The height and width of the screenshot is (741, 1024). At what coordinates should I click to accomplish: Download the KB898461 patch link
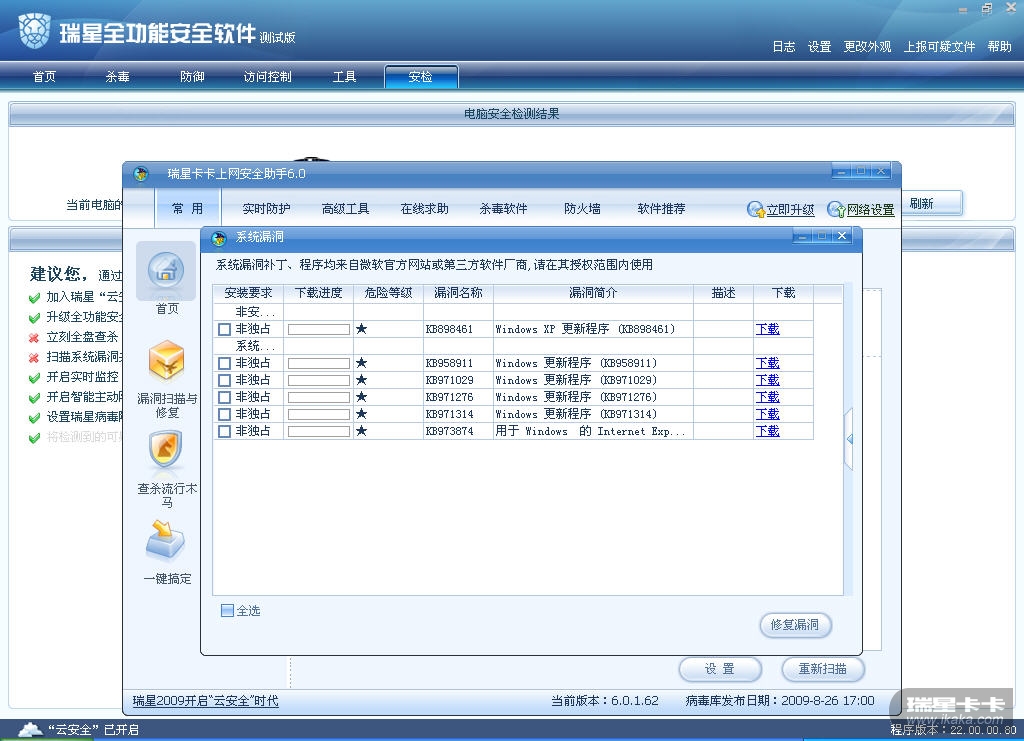767,329
